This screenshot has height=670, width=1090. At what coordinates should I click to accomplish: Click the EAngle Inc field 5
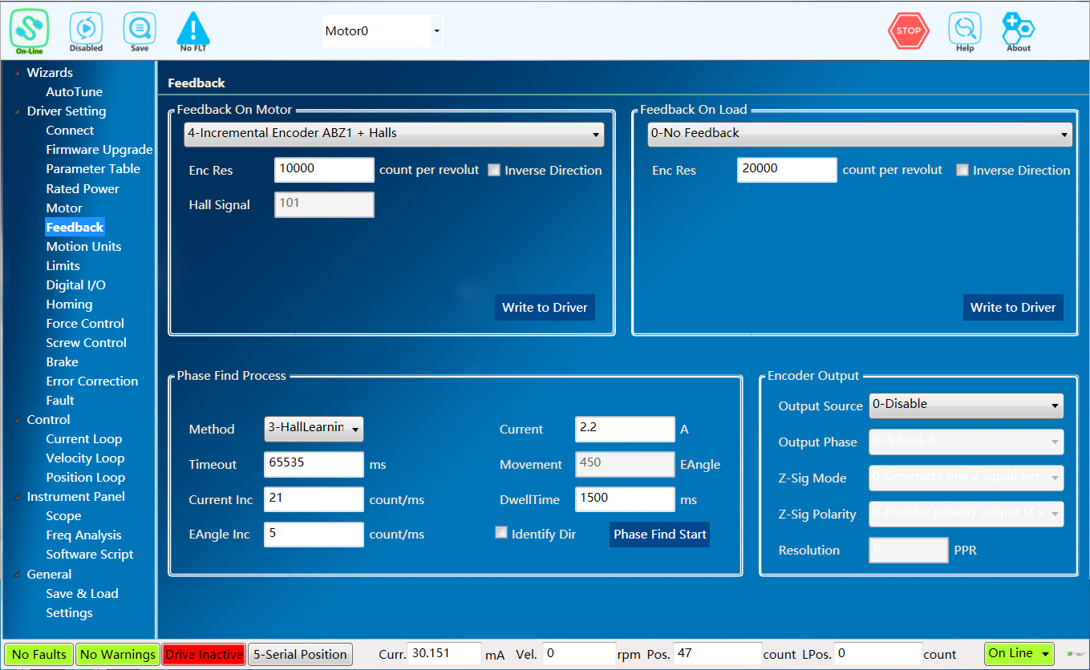tap(314, 534)
